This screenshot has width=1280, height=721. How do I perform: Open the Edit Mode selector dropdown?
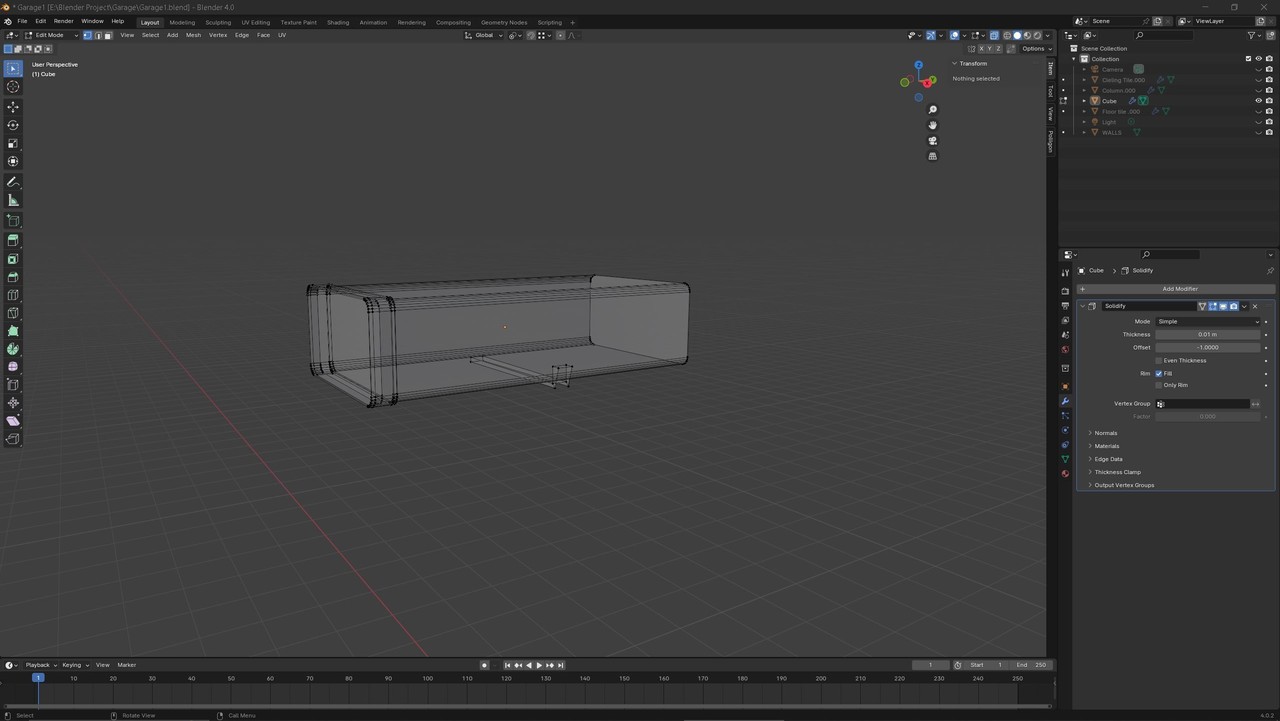point(50,35)
